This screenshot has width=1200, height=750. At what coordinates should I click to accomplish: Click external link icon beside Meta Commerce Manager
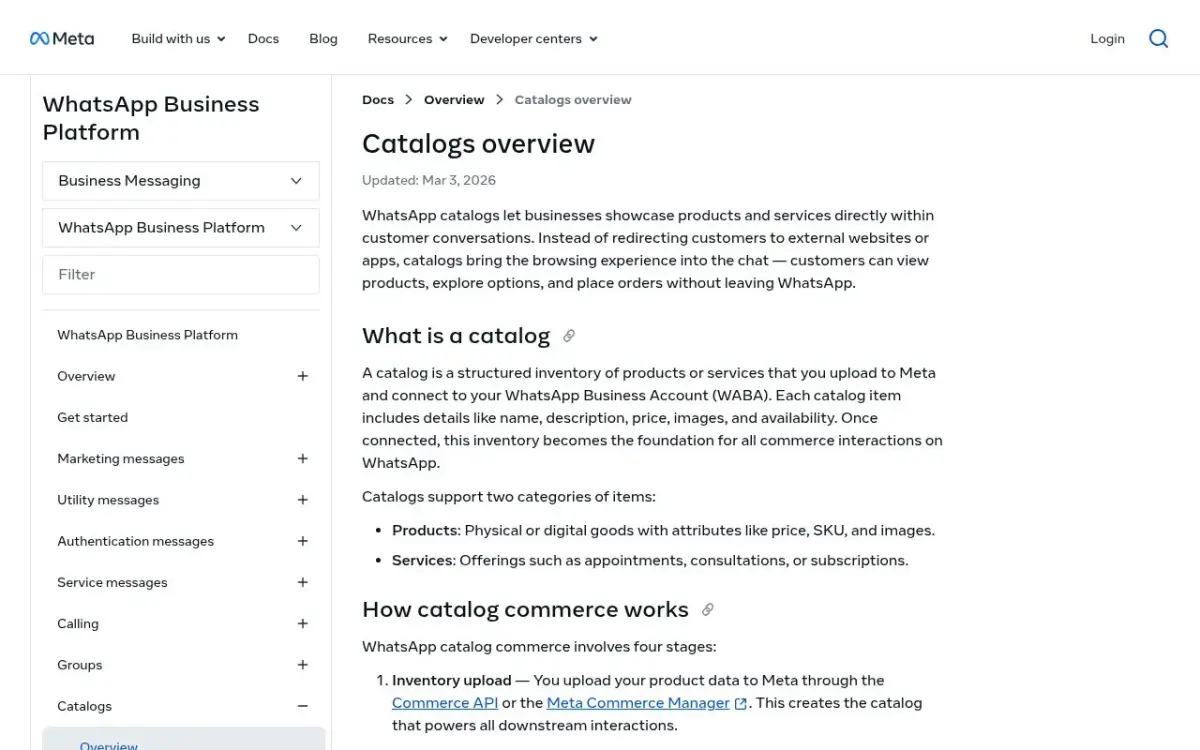tap(741, 704)
